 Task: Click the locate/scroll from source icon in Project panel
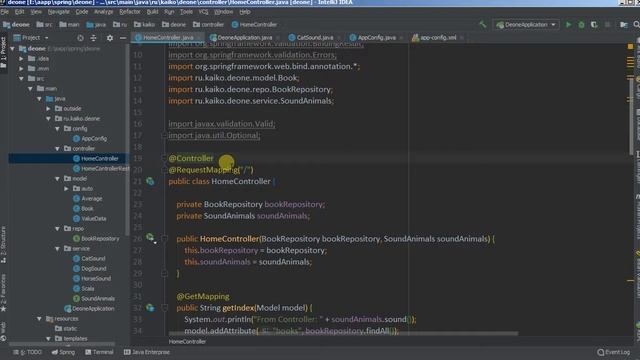tap(80, 38)
